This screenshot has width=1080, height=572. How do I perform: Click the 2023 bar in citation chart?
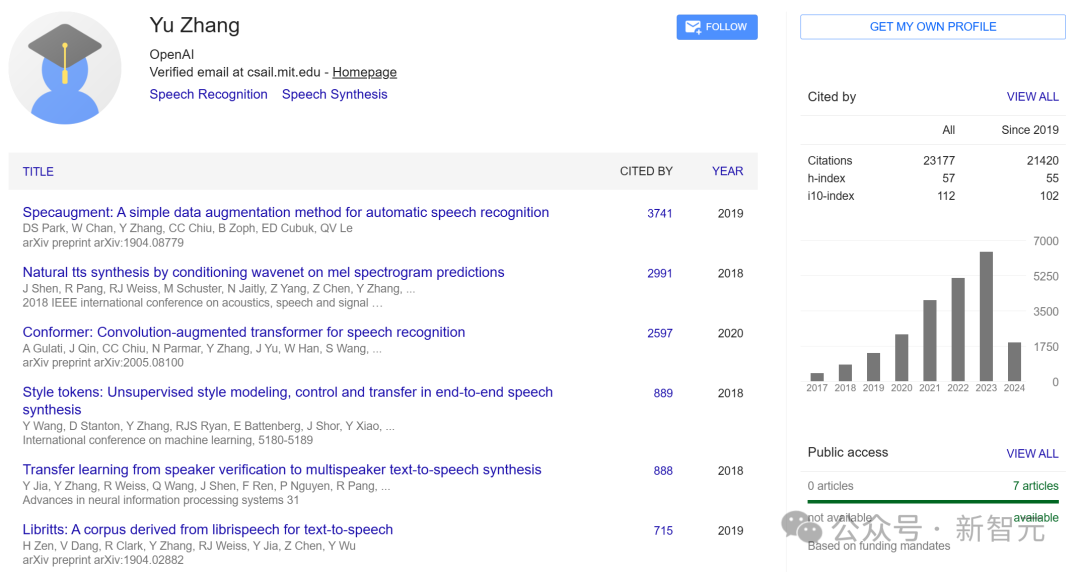pyautogui.click(x=986, y=316)
